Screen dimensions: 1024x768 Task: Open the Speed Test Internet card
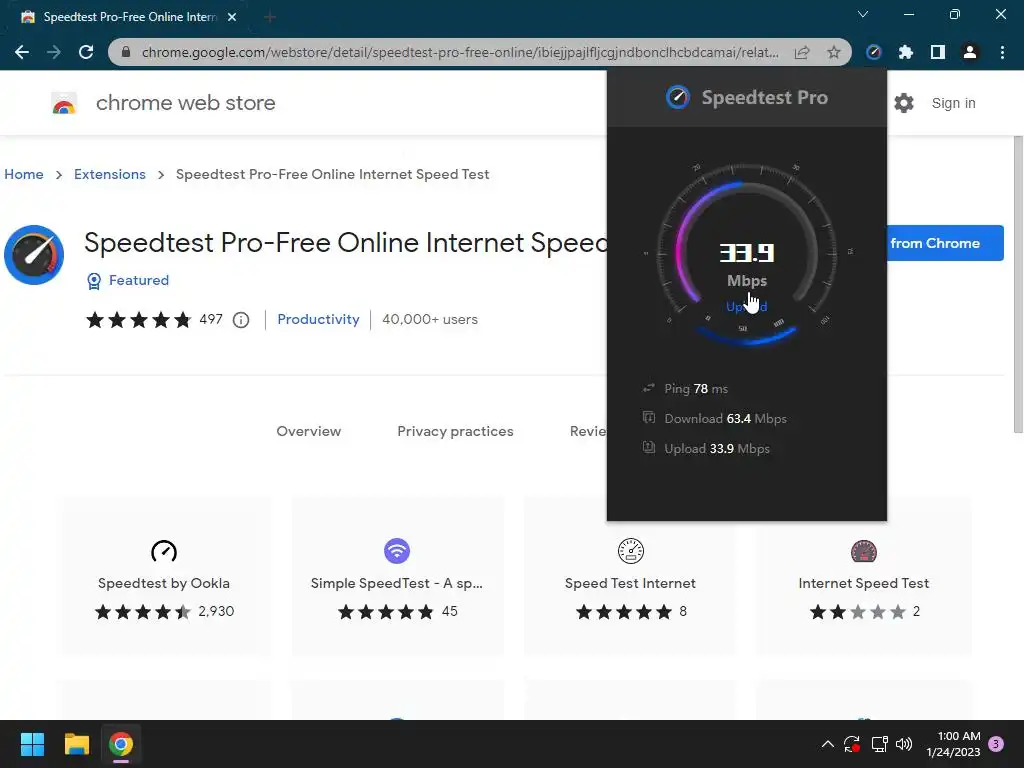[630, 576]
